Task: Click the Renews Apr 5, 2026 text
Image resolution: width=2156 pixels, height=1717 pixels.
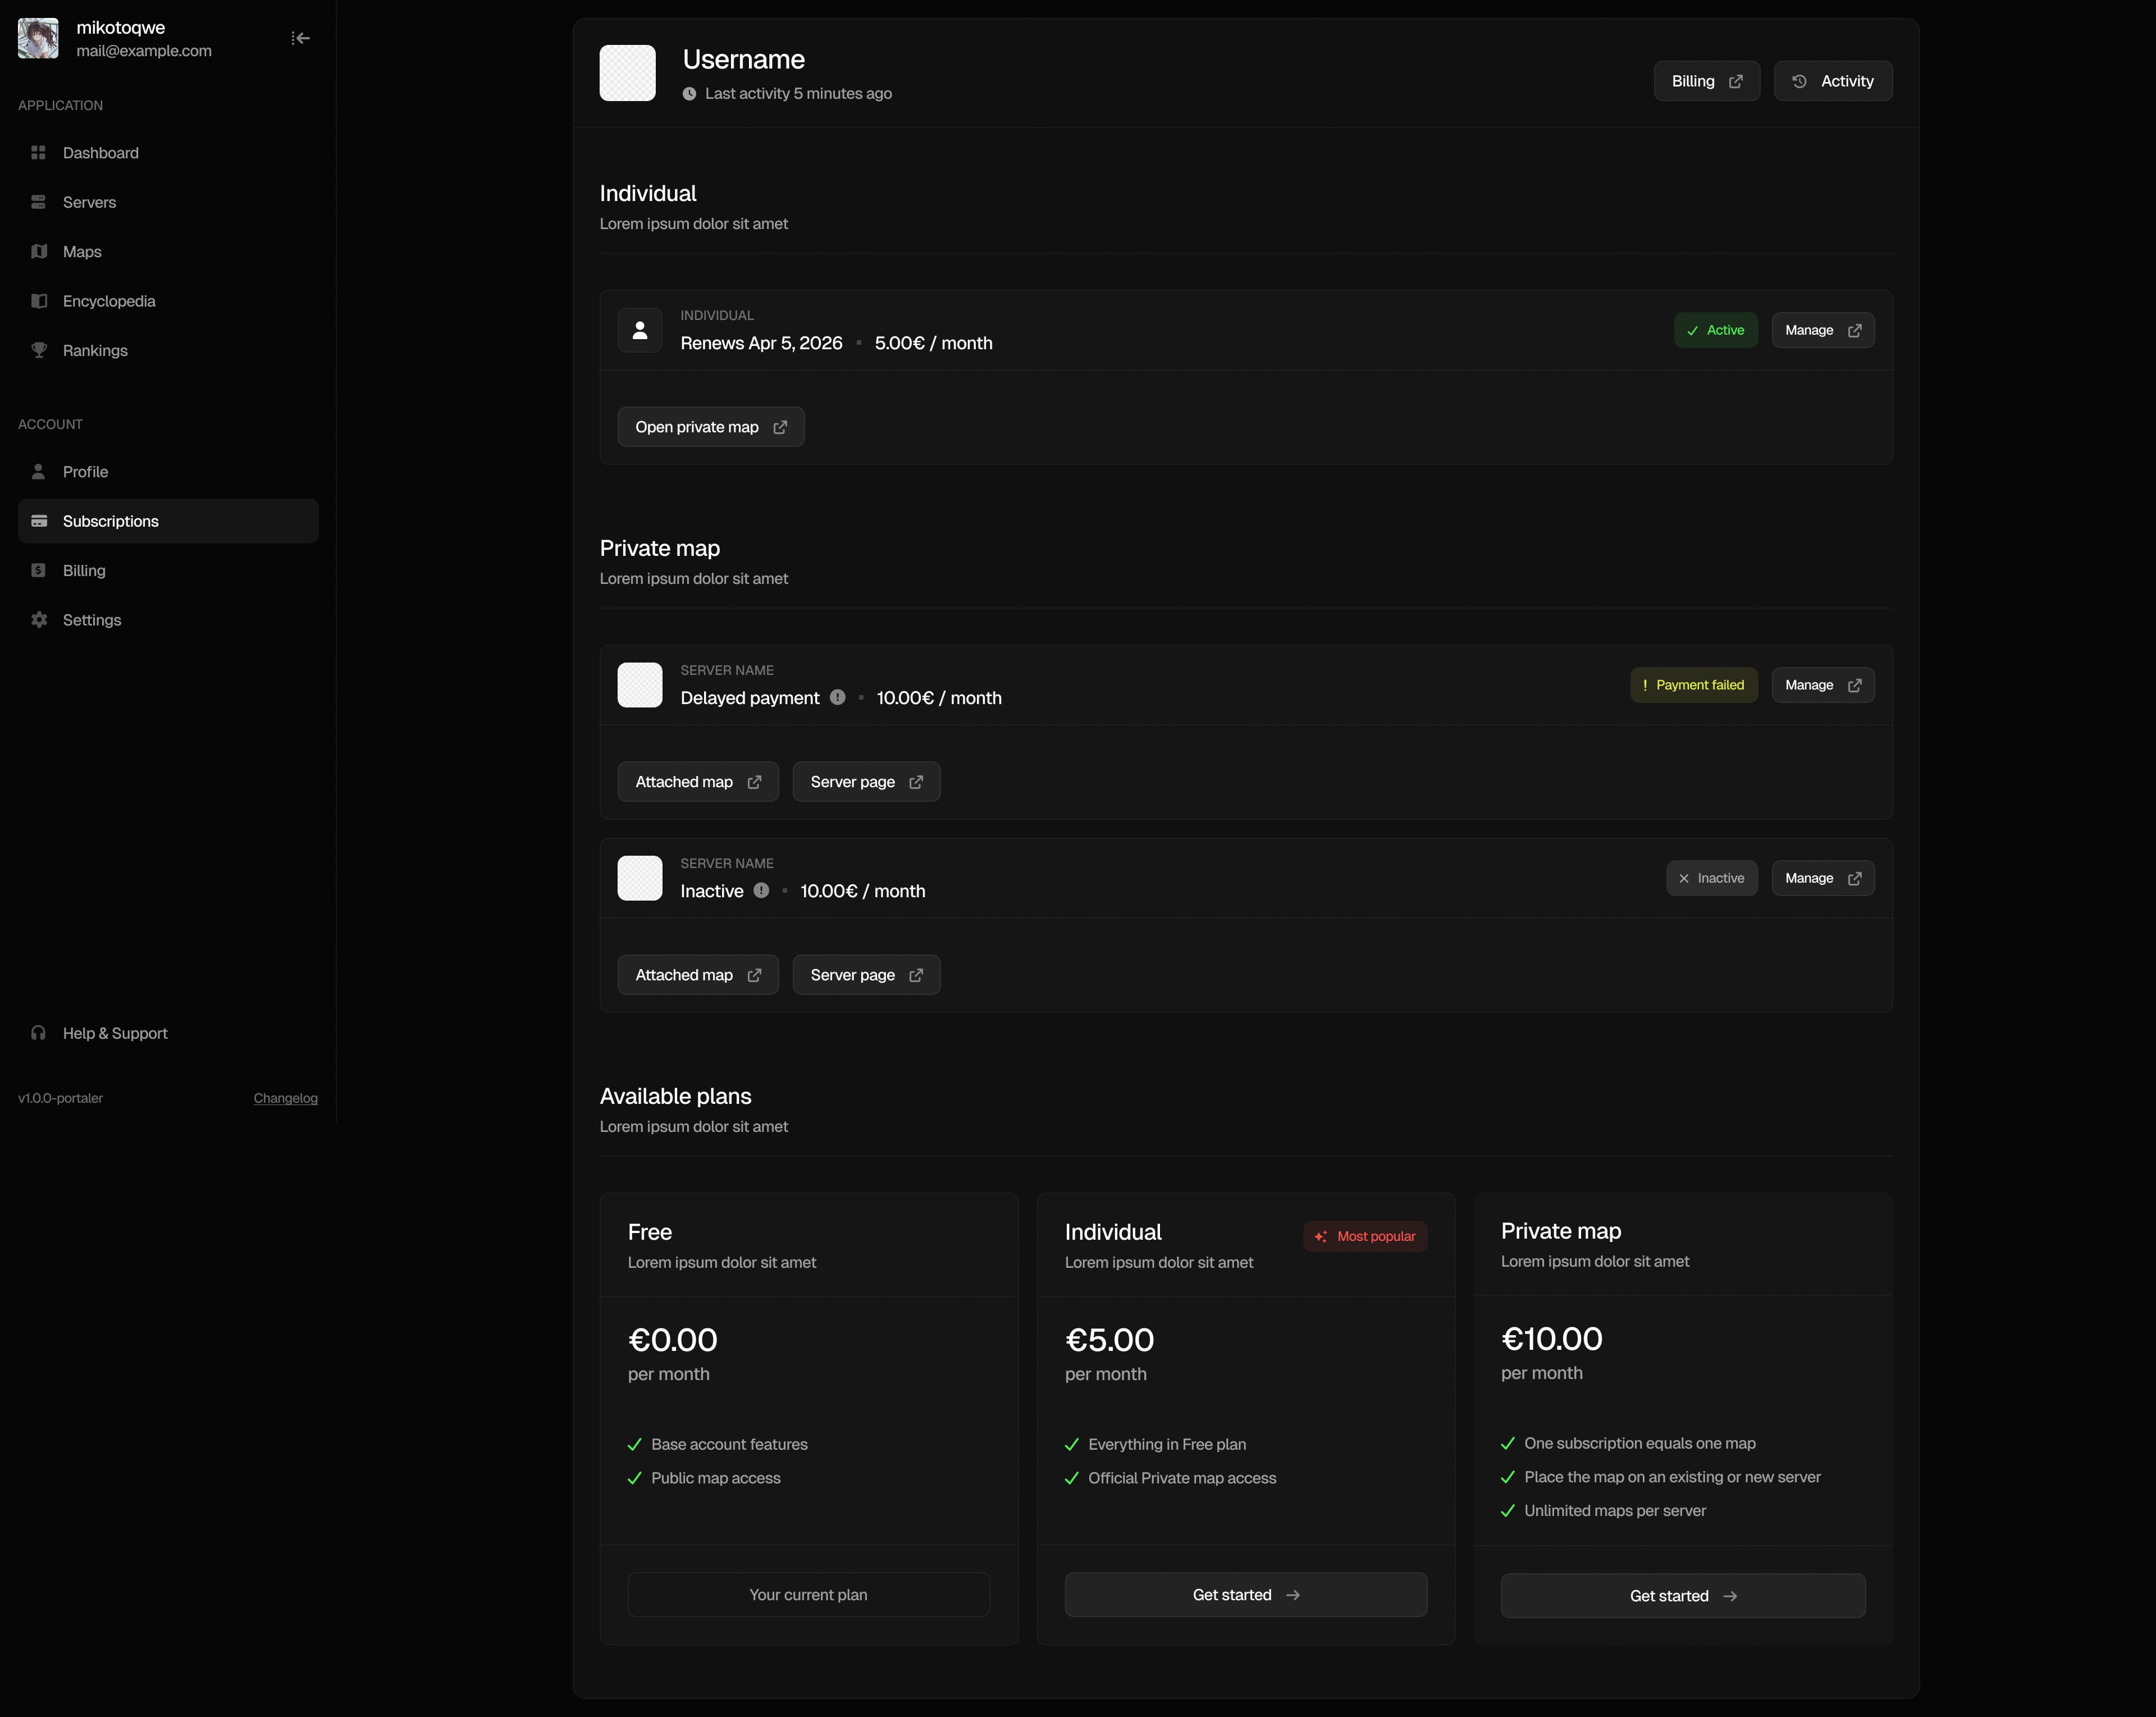Action: tap(762, 343)
